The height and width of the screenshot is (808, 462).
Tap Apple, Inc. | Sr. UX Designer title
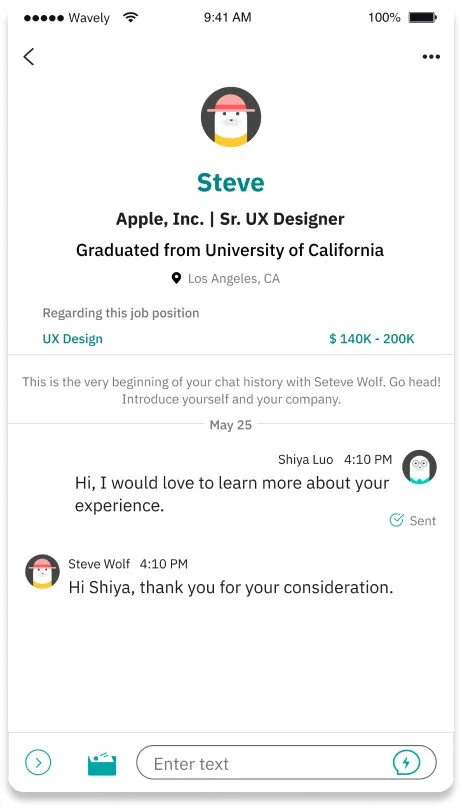click(230, 219)
